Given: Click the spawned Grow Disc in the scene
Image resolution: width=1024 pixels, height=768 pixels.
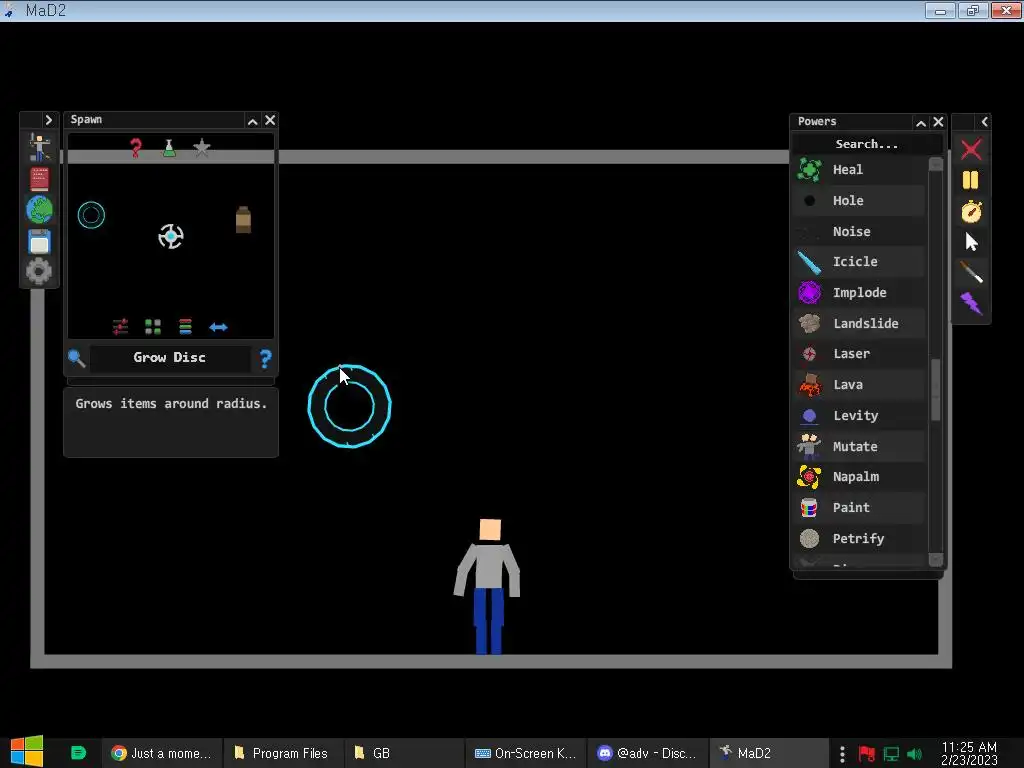Looking at the screenshot, I should point(349,406).
